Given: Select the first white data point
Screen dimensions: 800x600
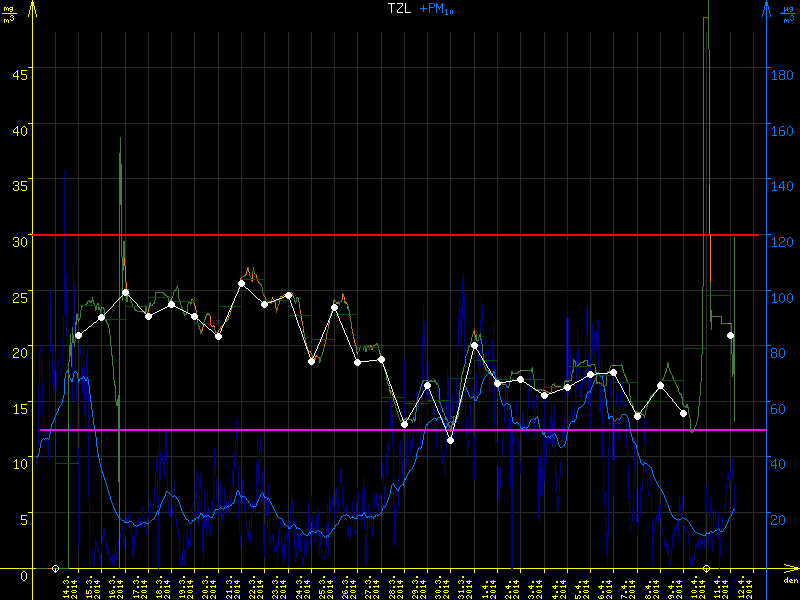Looking at the screenshot, I should pos(78,335).
